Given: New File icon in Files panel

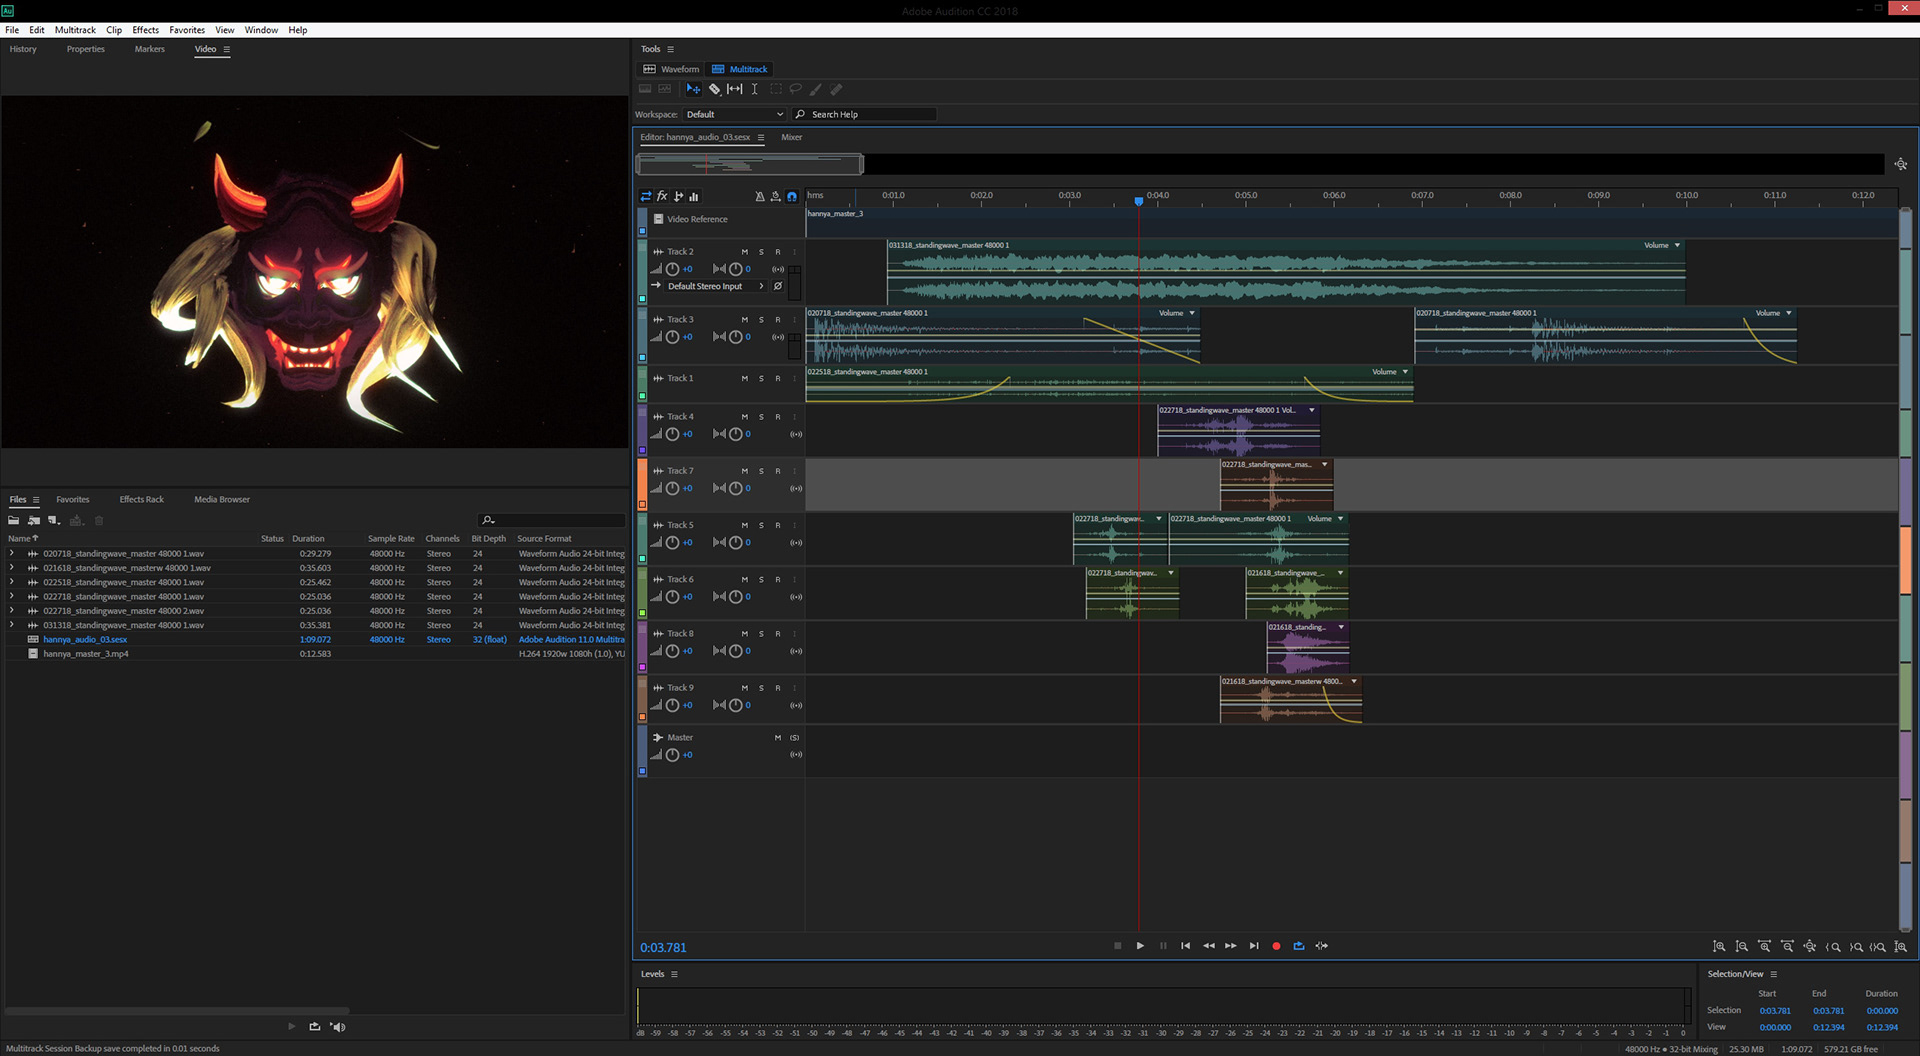Looking at the screenshot, I should pos(55,520).
